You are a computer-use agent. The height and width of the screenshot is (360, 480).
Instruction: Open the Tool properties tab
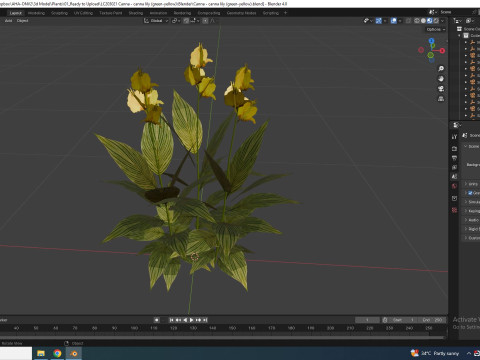pyautogui.click(x=454, y=137)
